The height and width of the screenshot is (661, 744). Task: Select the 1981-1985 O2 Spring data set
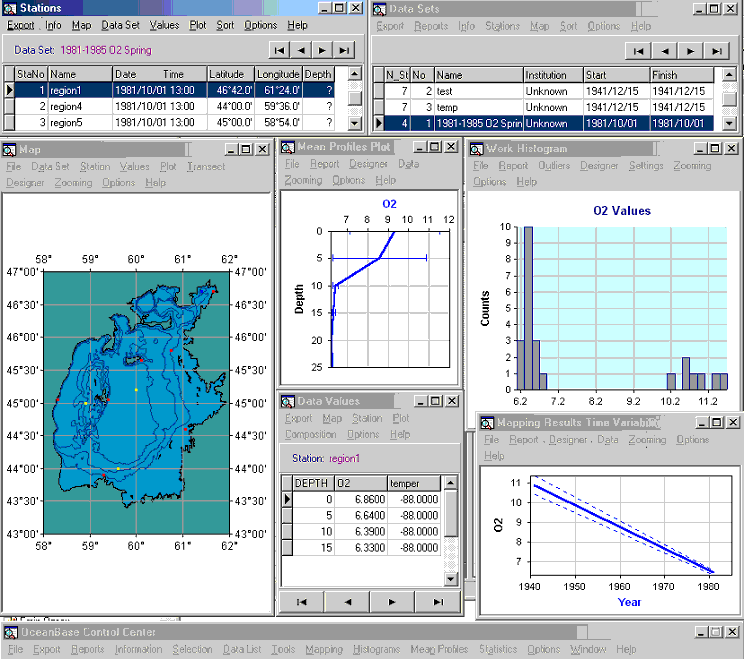[549, 124]
